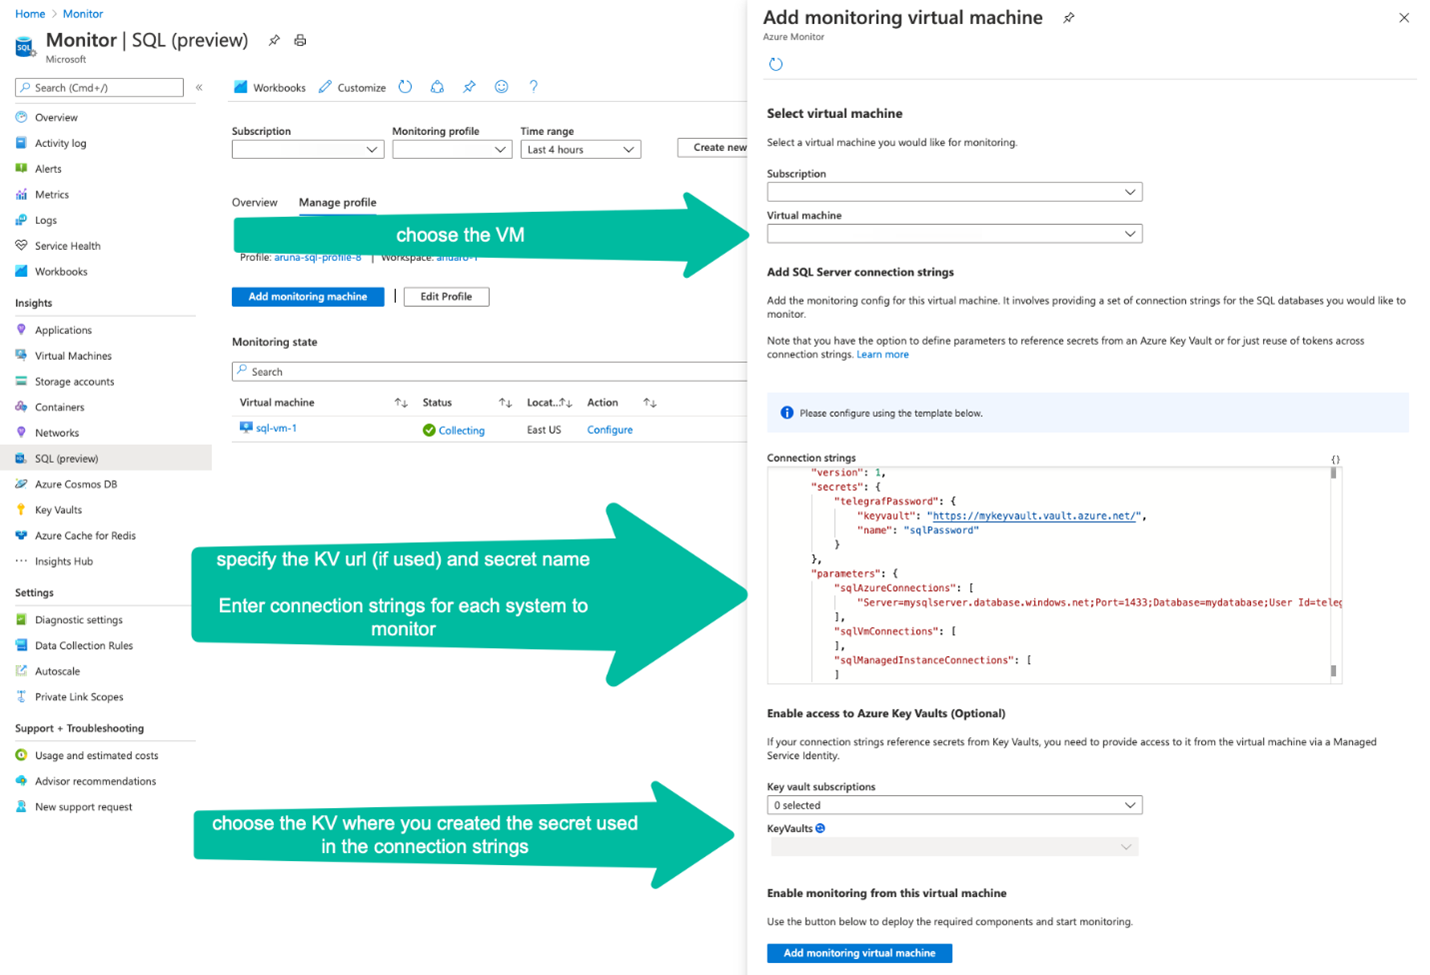Click the Advisor recommendations icon
Image resolution: width=1430 pixels, height=975 pixels.
pos(21,781)
